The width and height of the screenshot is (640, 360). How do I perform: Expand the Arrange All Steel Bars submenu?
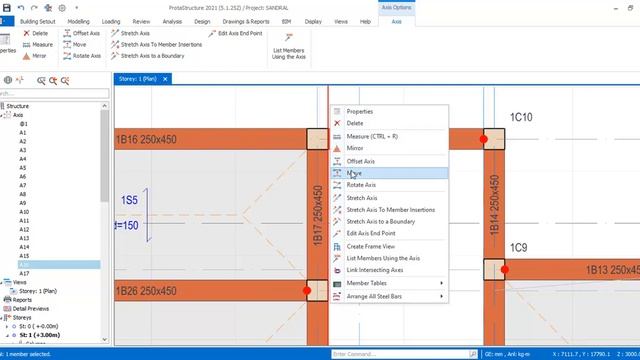(389, 296)
